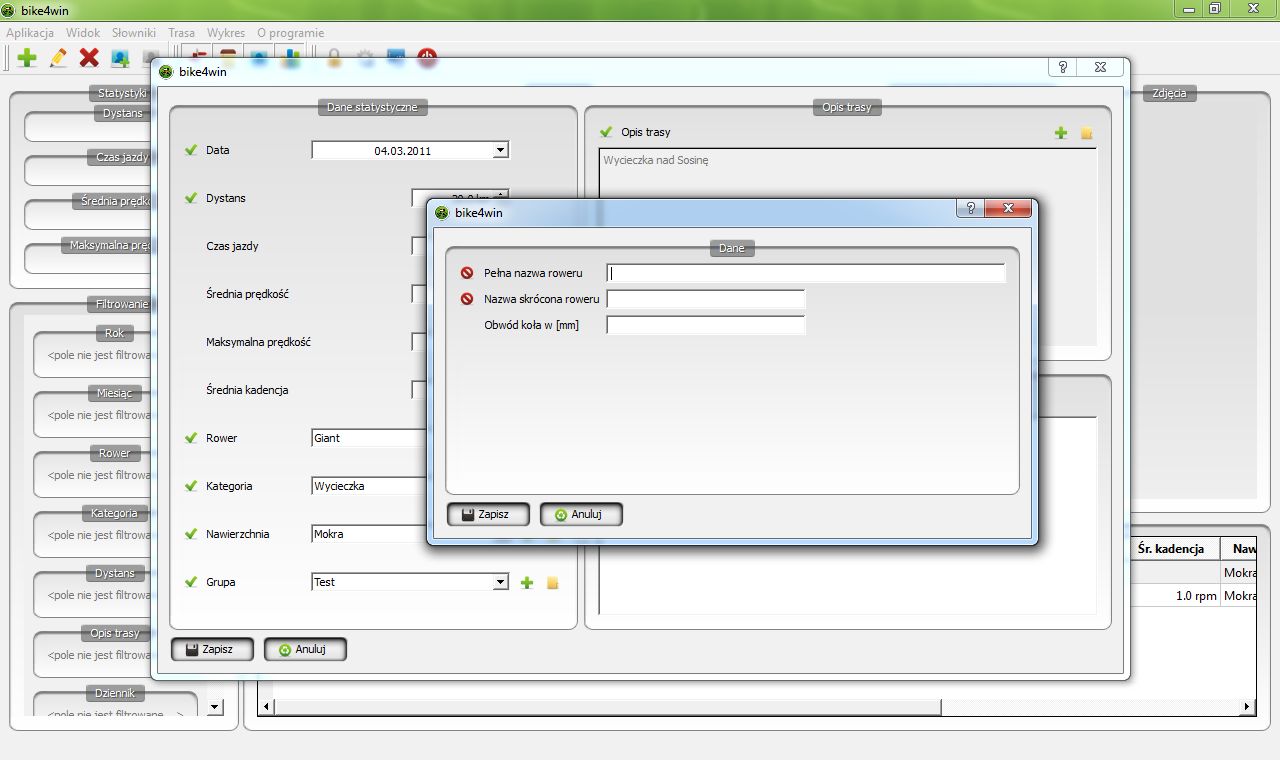The height and width of the screenshot is (760, 1280).
Task: Click Zapisz in the bike data dialog
Action: (488, 514)
